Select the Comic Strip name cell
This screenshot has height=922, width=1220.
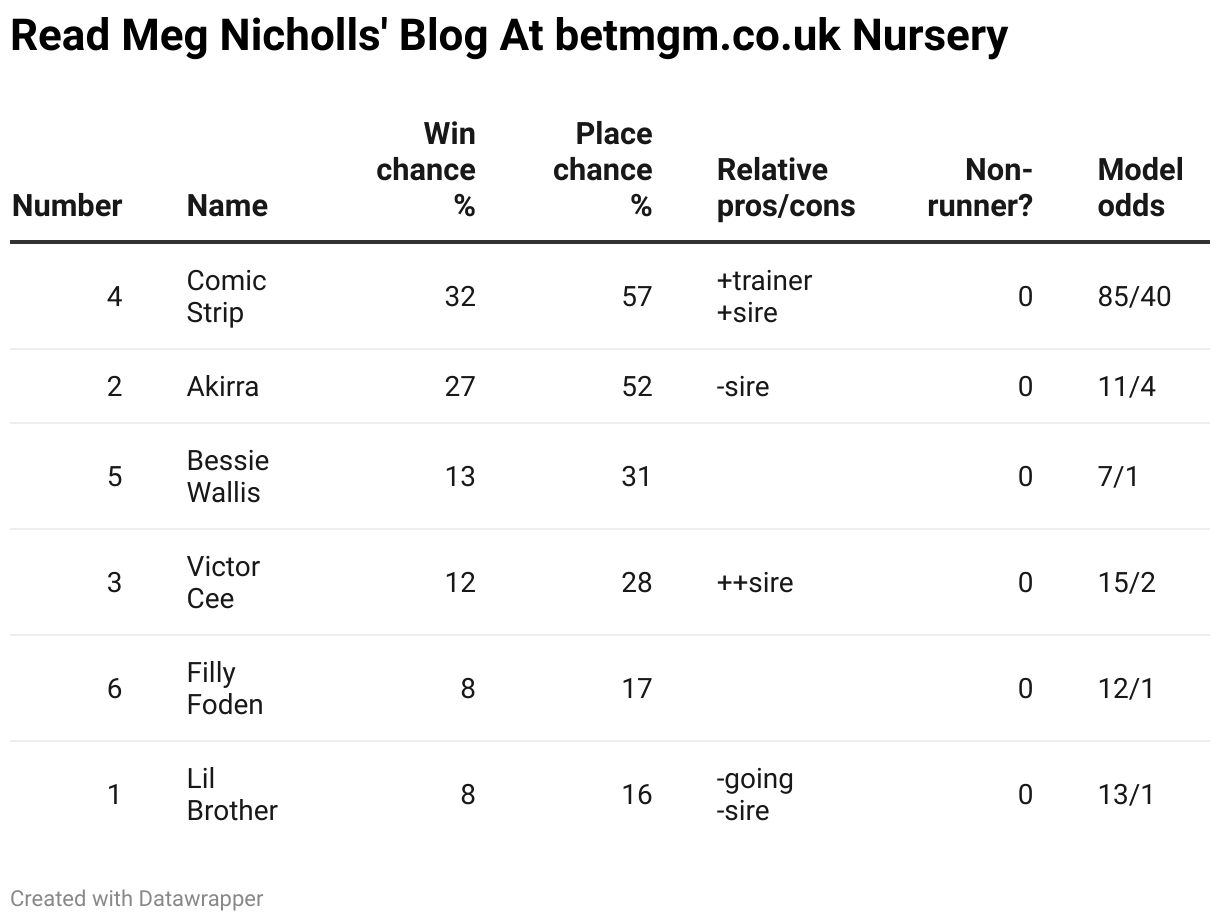tap(226, 296)
